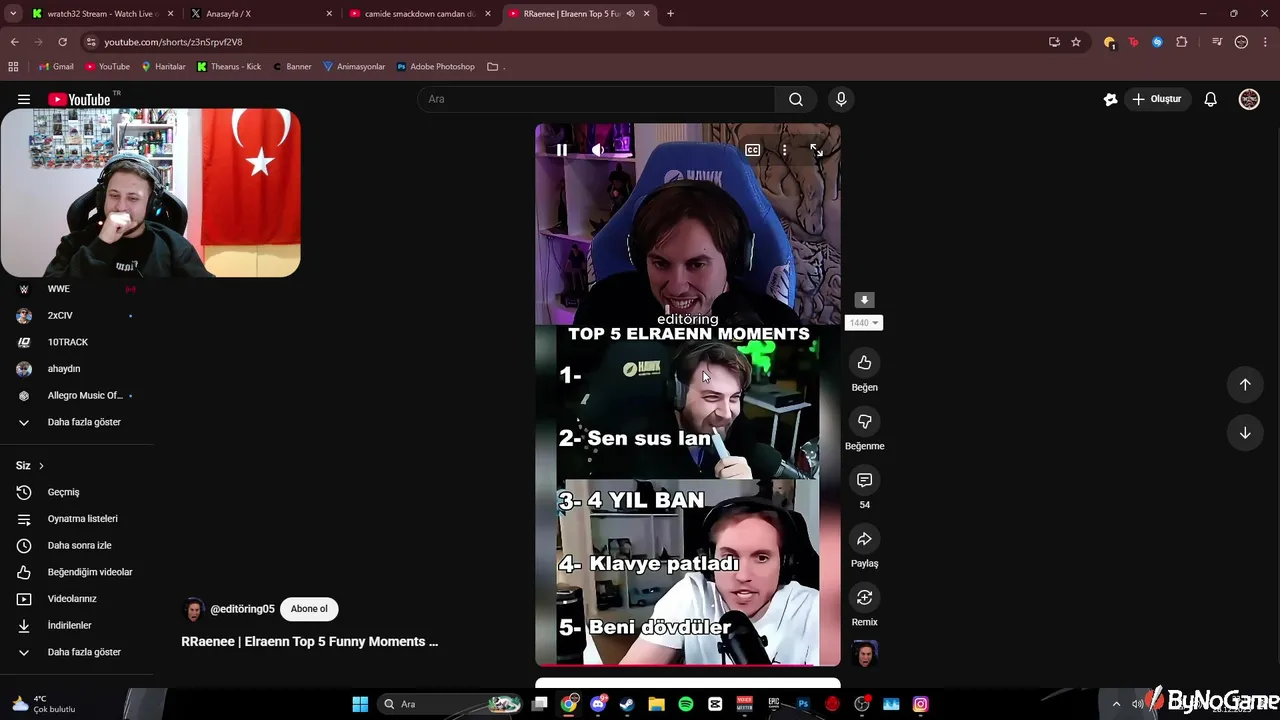Image resolution: width=1280 pixels, height=720 pixels.
Task: Mute the RRaenee tab audio icon
Action: (x=630, y=14)
